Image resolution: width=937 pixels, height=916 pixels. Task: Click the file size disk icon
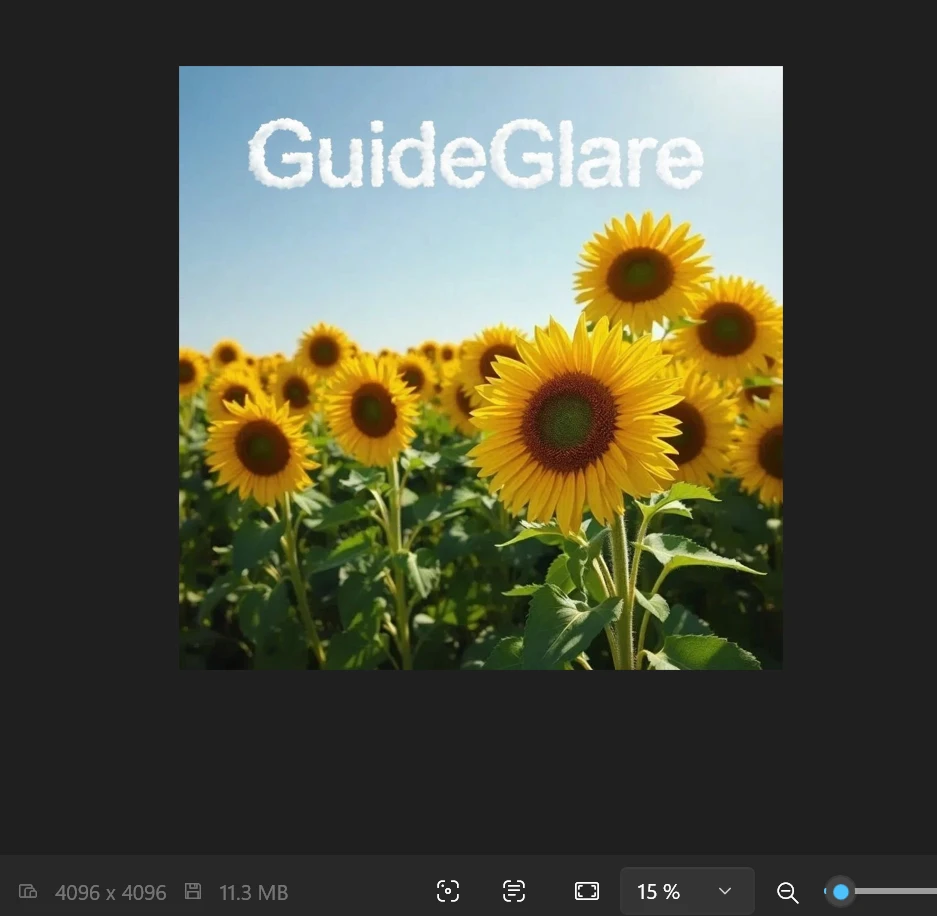pyautogui.click(x=194, y=891)
